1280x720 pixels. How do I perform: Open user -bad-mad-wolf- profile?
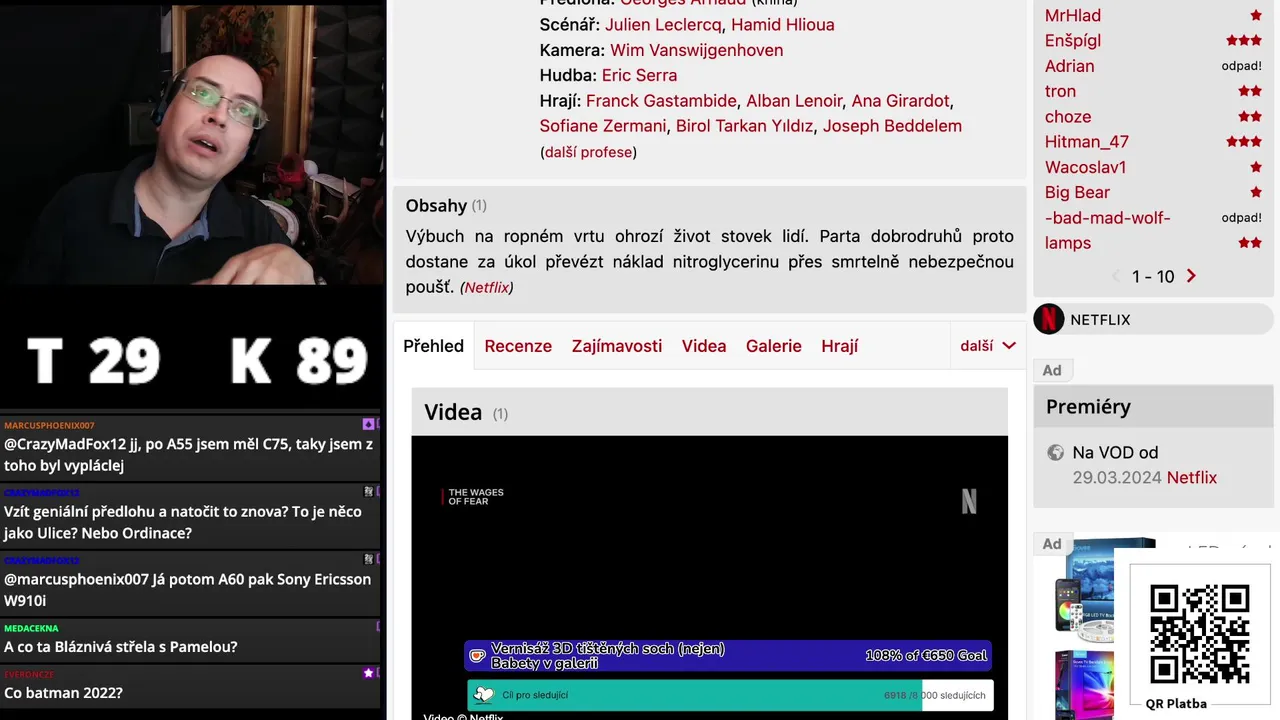click(x=1108, y=218)
